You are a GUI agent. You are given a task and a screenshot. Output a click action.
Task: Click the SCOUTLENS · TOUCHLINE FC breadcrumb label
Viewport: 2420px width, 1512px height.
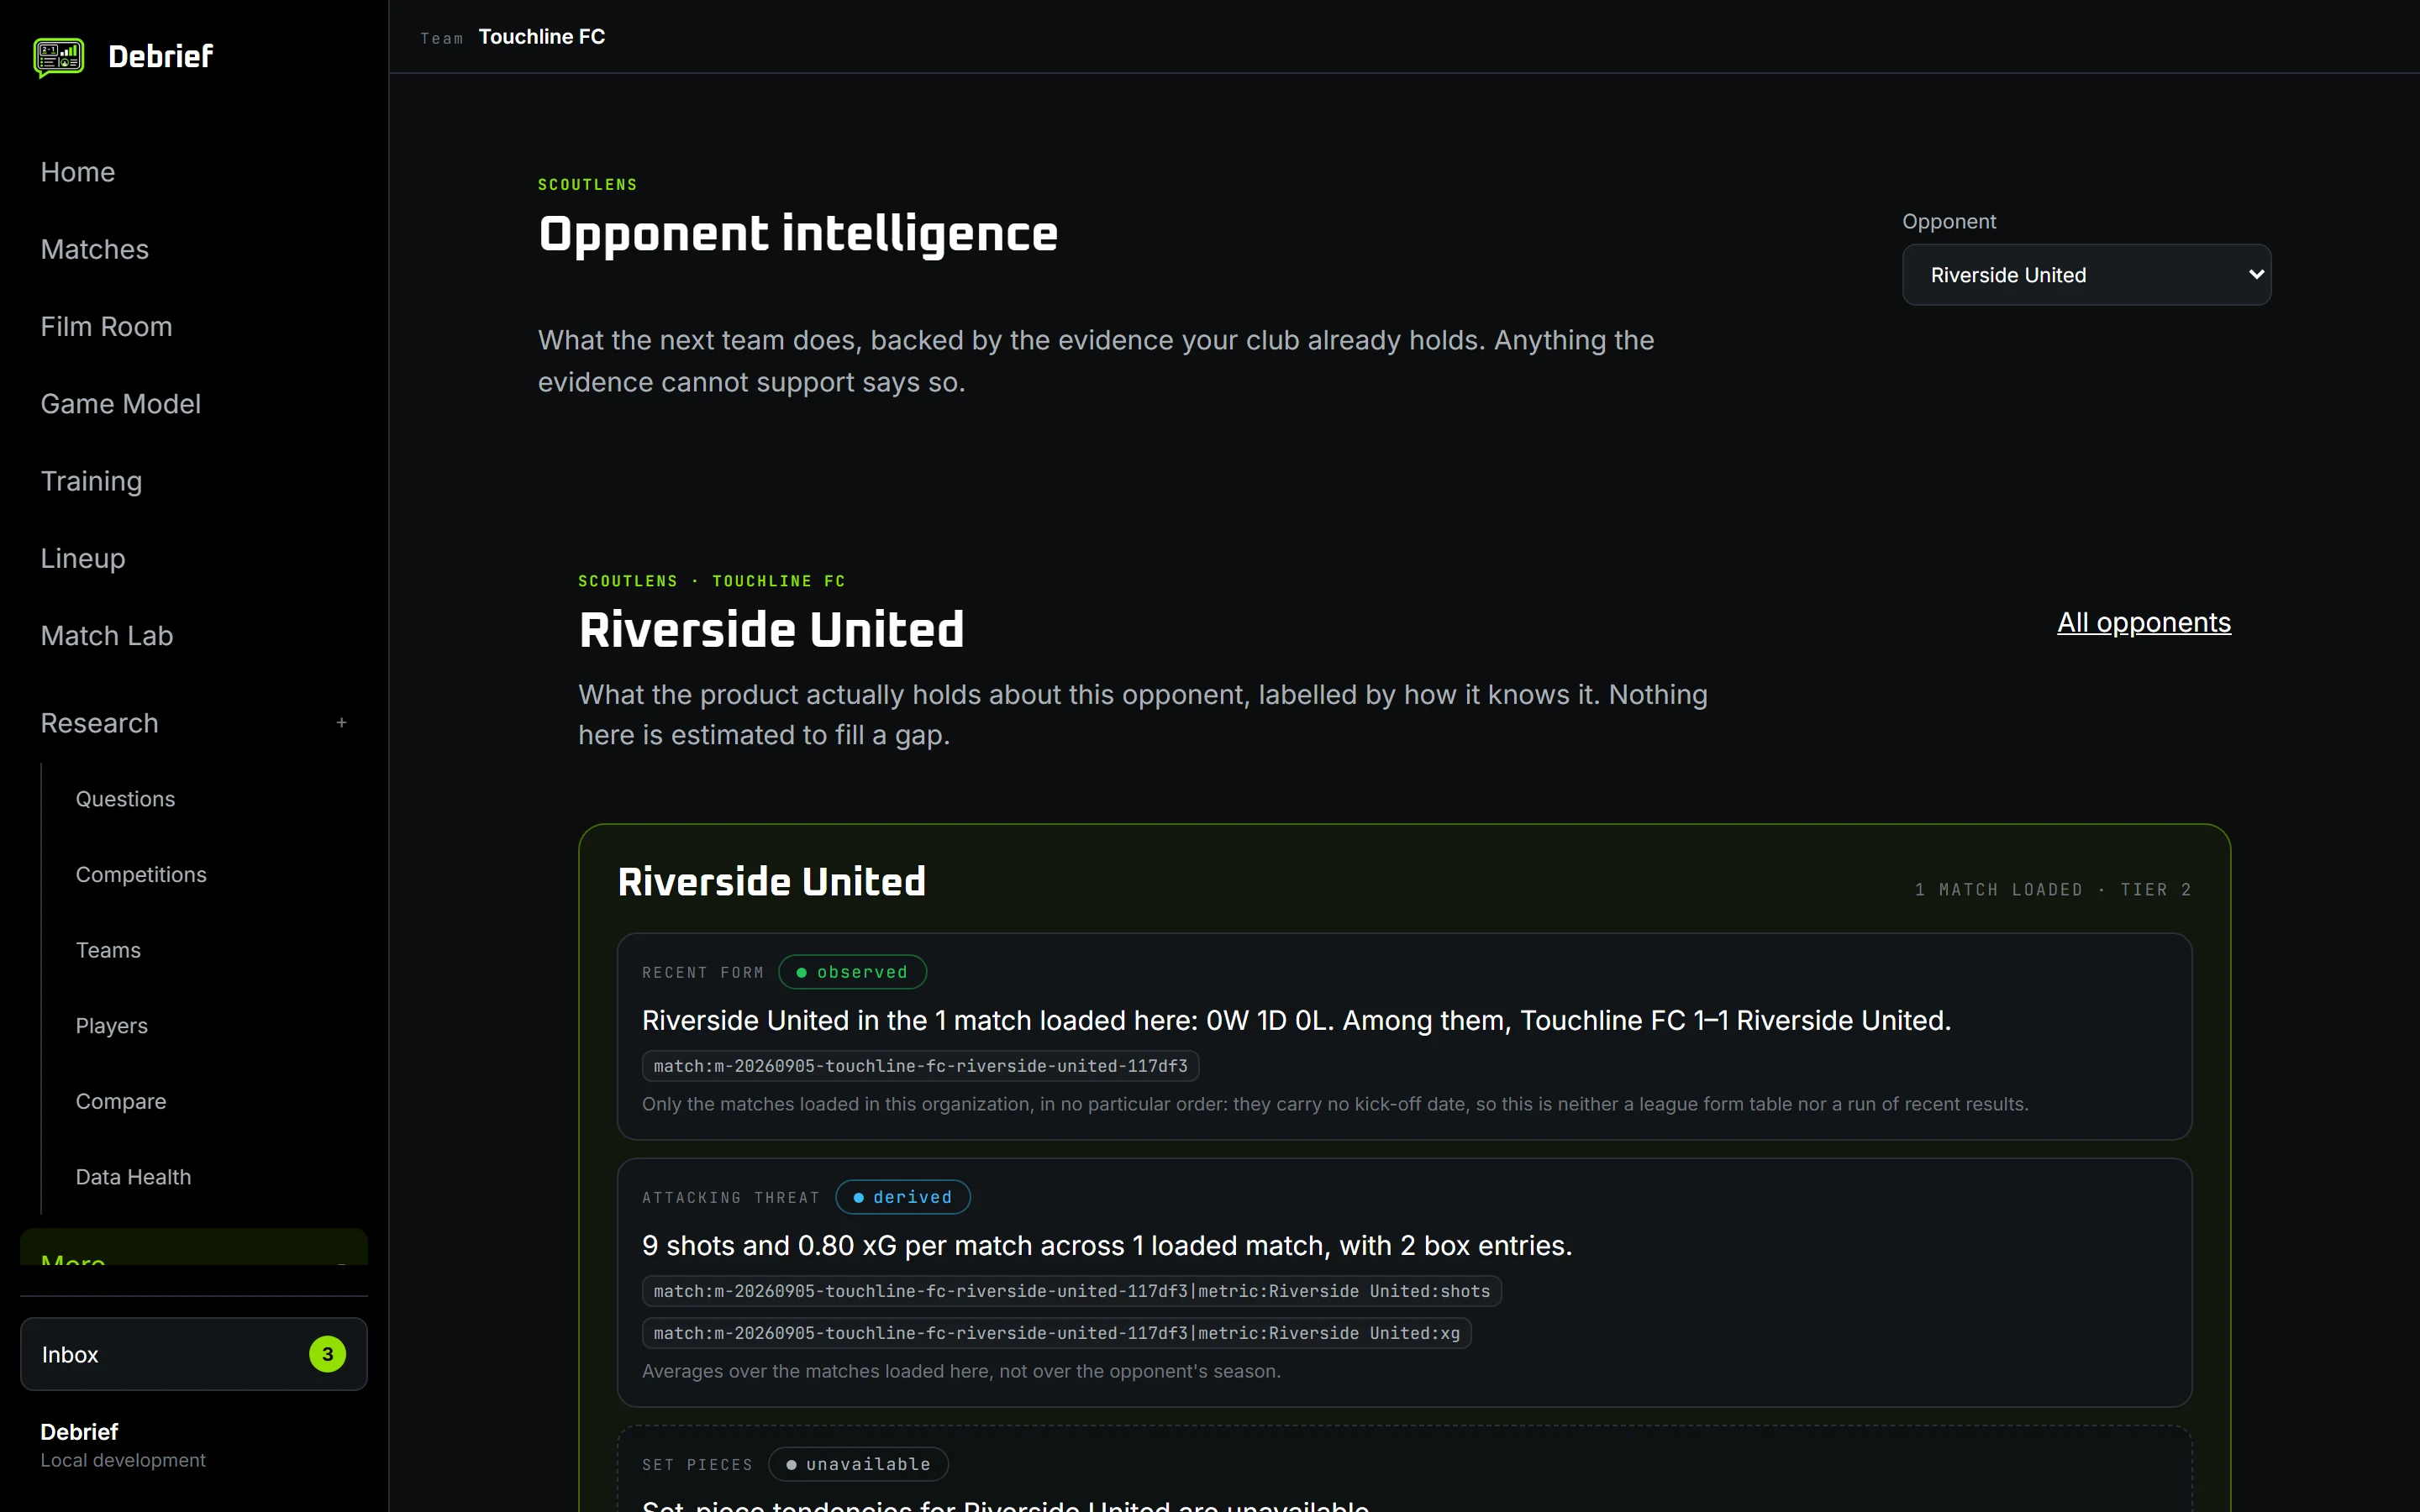[x=712, y=581]
